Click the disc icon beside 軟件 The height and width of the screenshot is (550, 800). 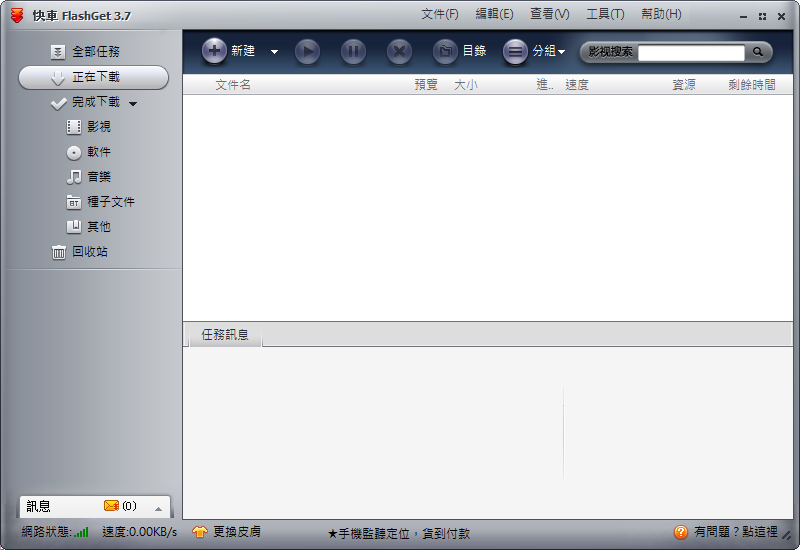click(74, 153)
